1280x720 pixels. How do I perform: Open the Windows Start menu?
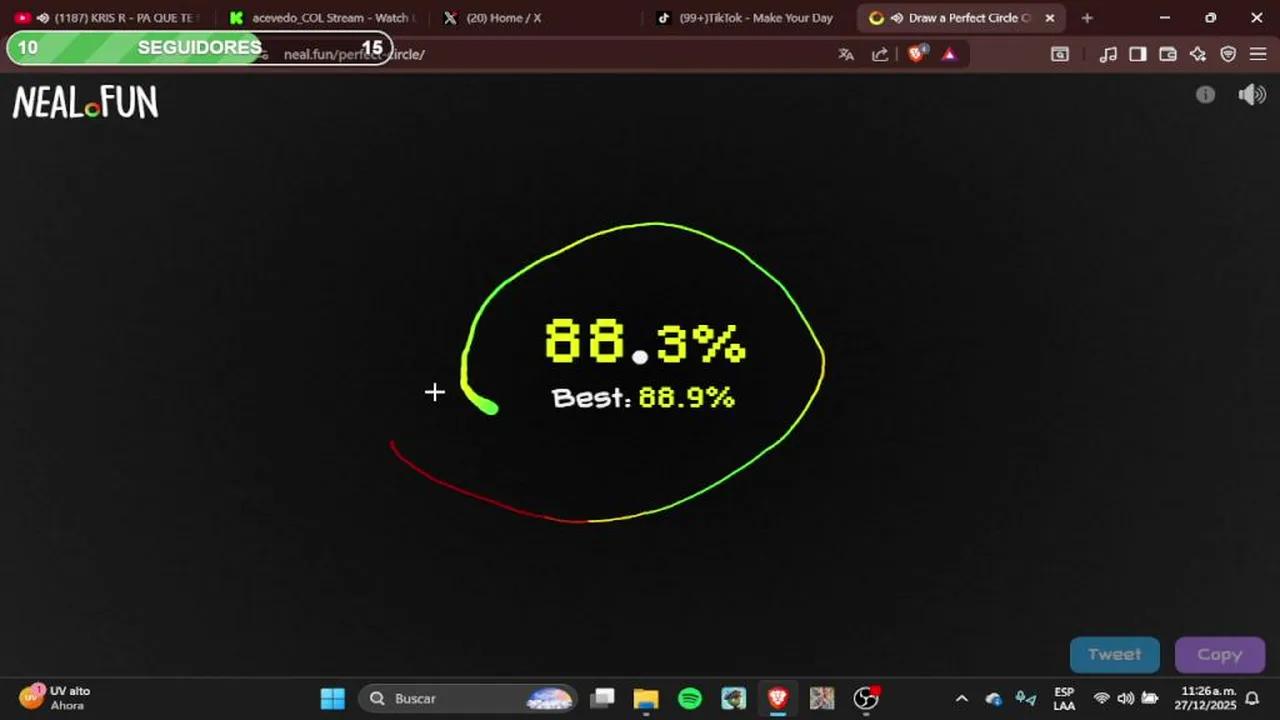(333, 698)
